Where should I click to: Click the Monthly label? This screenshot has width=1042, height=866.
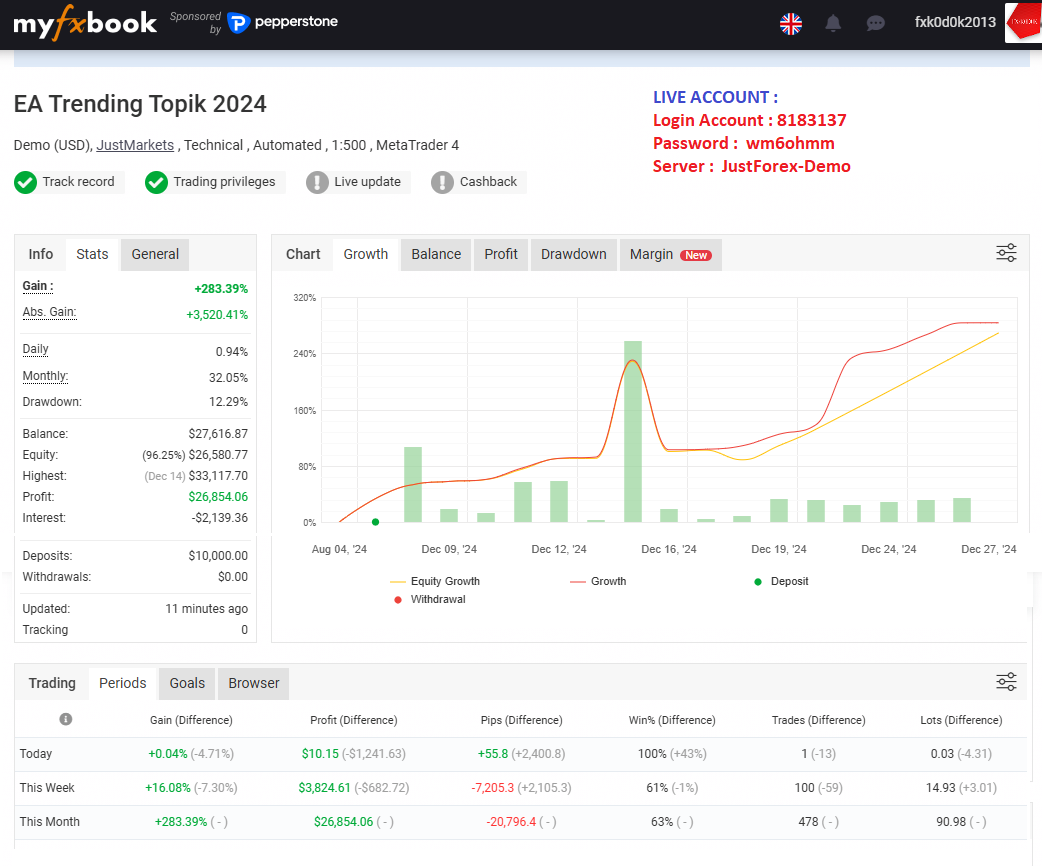[x=45, y=376]
